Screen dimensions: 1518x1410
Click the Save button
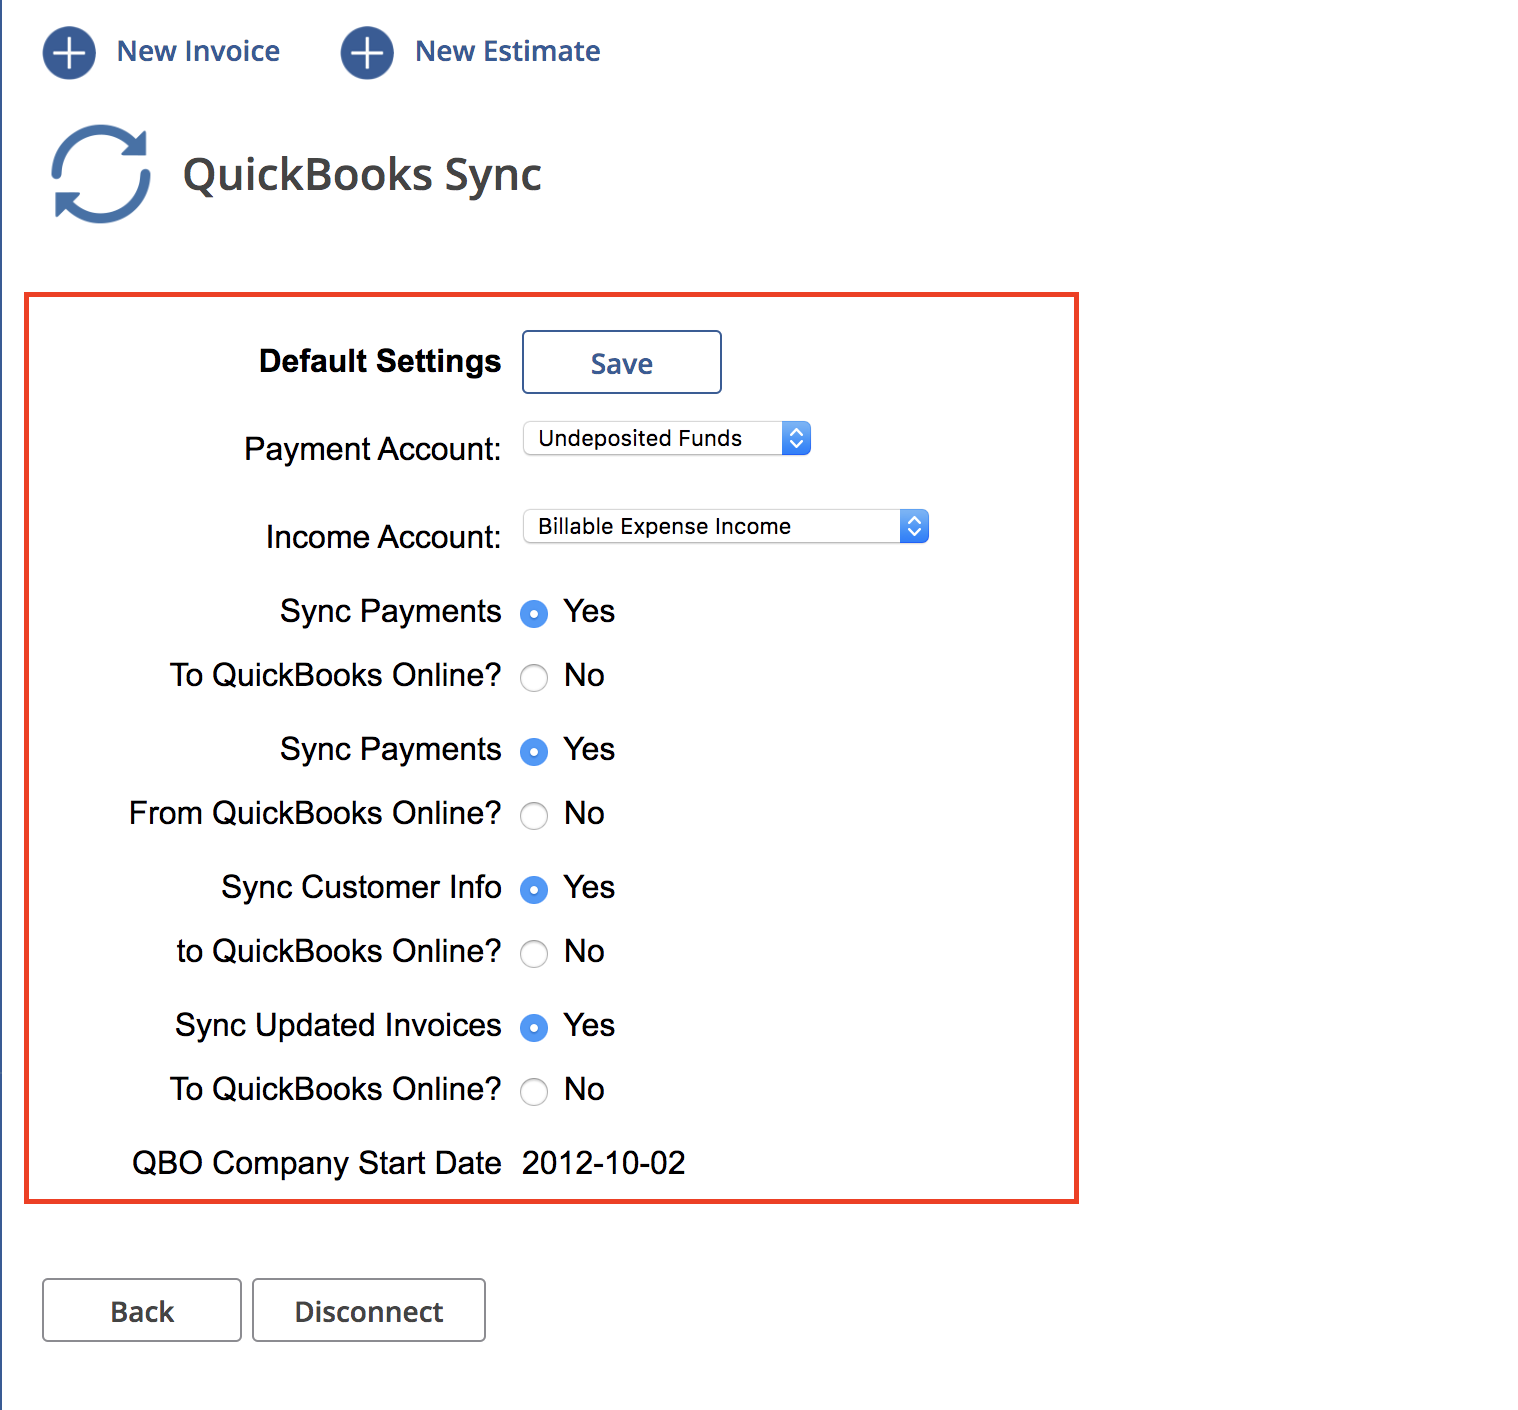(620, 362)
